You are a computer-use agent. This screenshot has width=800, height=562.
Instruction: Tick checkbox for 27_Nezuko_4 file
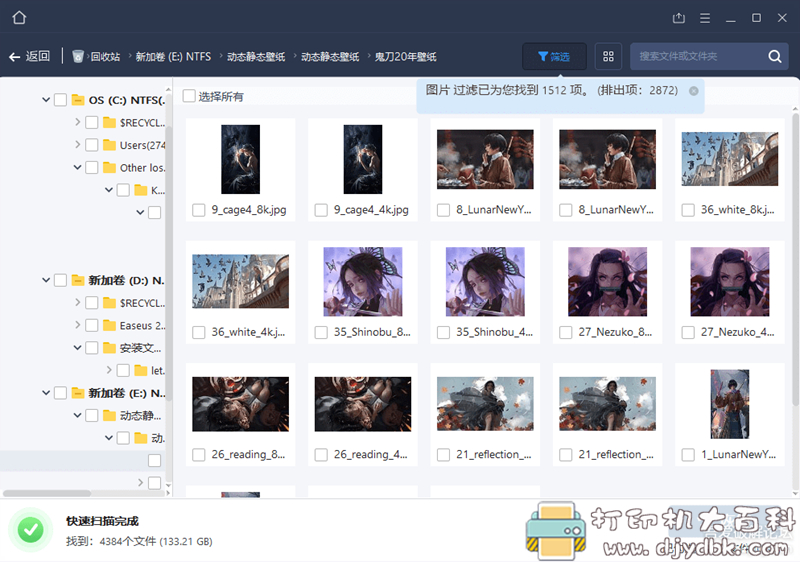point(688,333)
